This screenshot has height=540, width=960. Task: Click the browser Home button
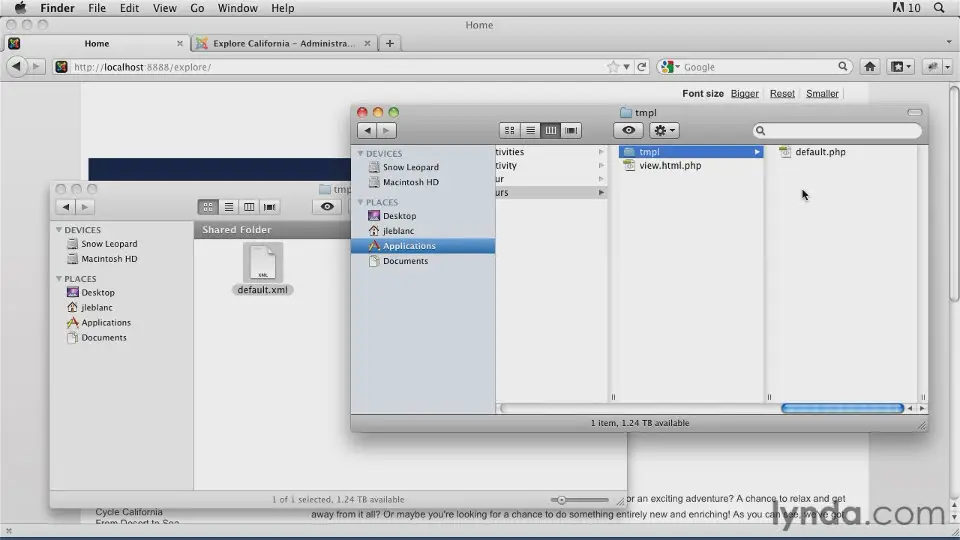(x=869, y=67)
